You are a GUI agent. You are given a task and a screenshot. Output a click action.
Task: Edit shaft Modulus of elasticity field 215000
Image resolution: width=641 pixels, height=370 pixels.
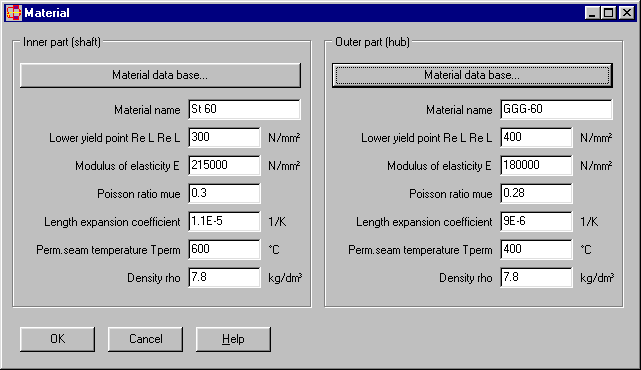(224, 165)
